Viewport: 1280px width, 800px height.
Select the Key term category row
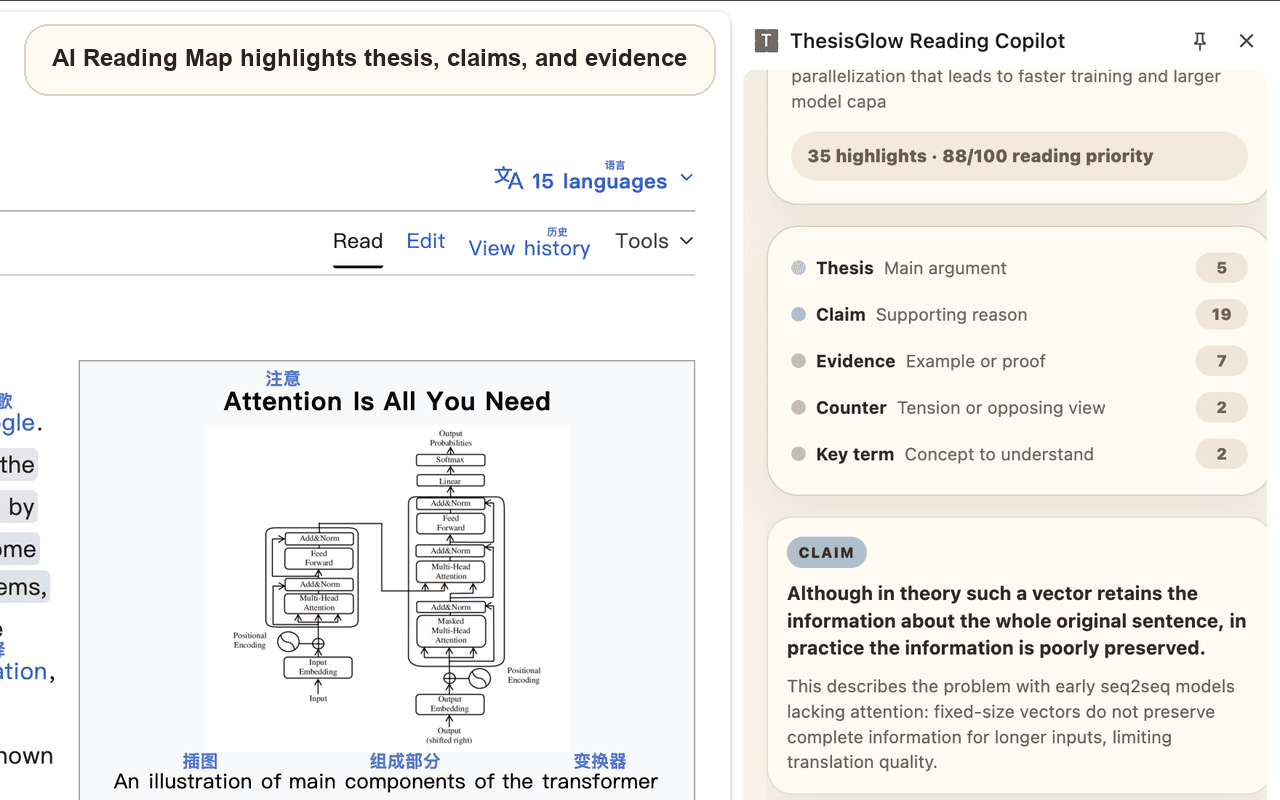tap(1018, 454)
